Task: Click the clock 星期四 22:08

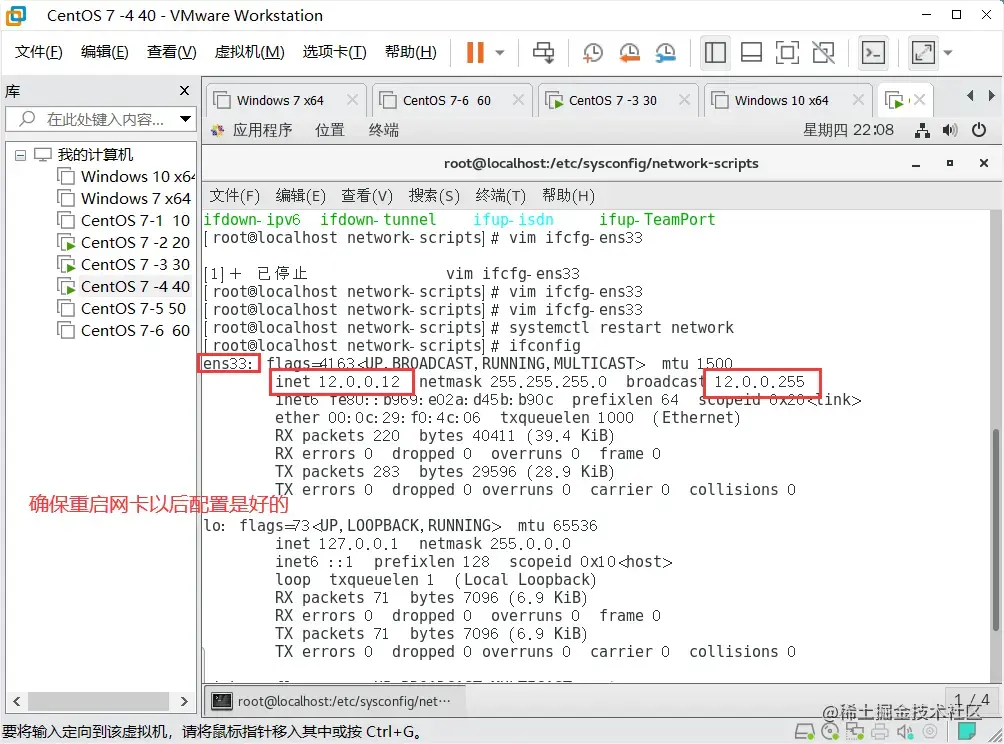Action: pos(848,131)
